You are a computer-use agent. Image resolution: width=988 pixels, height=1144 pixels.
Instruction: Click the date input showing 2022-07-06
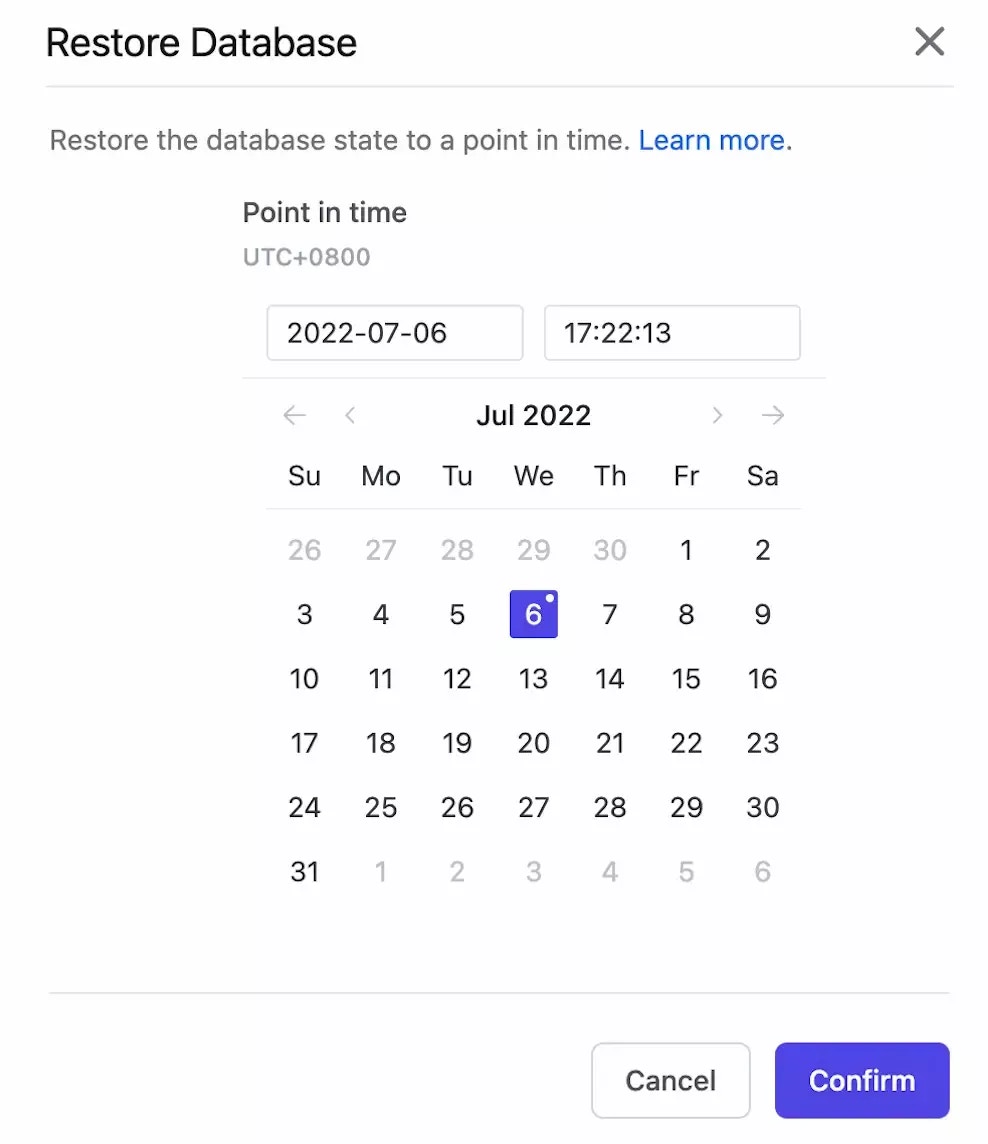(394, 333)
